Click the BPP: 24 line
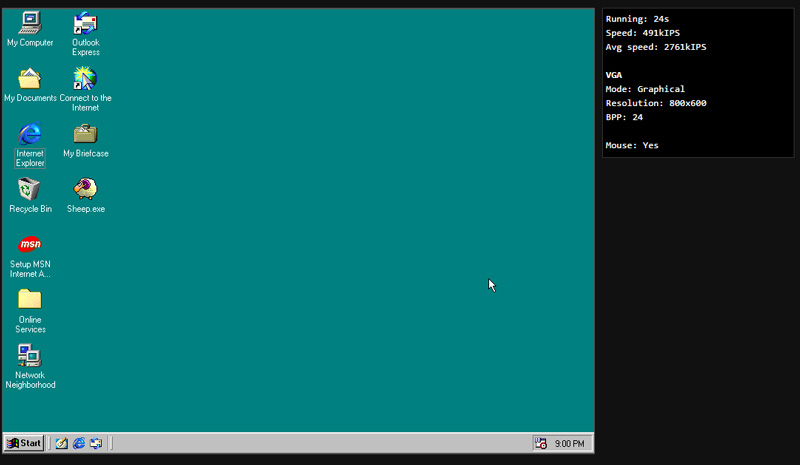This screenshot has width=800, height=465. tap(624, 117)
